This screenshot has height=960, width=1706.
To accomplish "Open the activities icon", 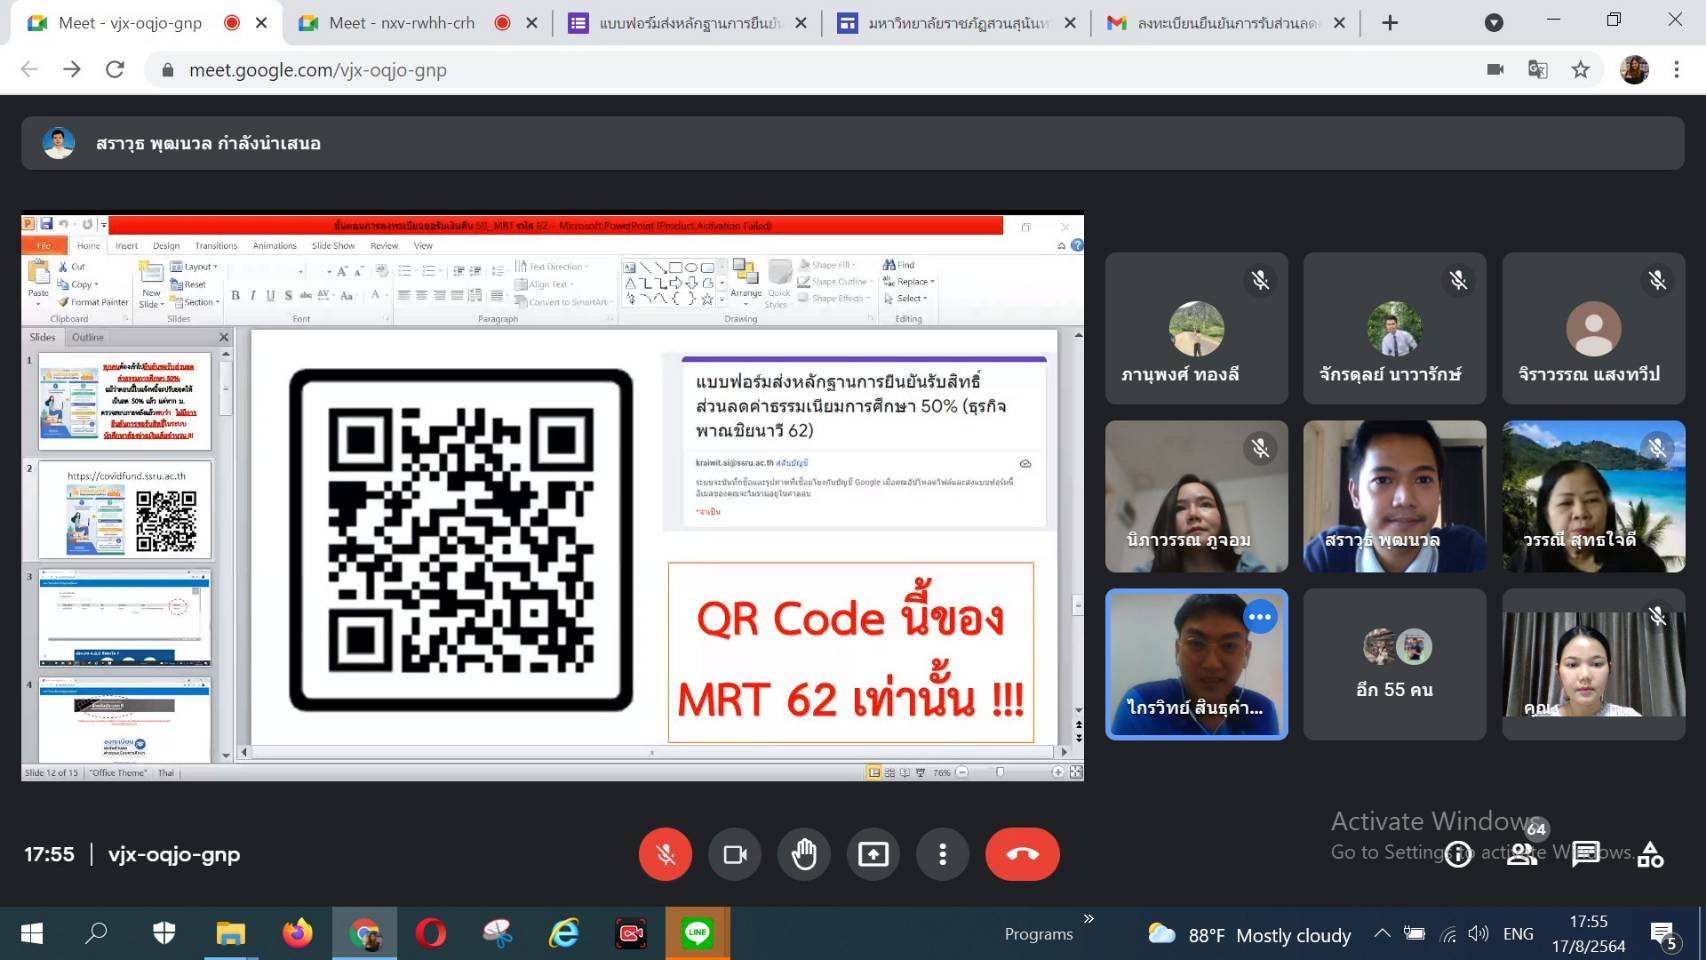I will [1650, 854].
